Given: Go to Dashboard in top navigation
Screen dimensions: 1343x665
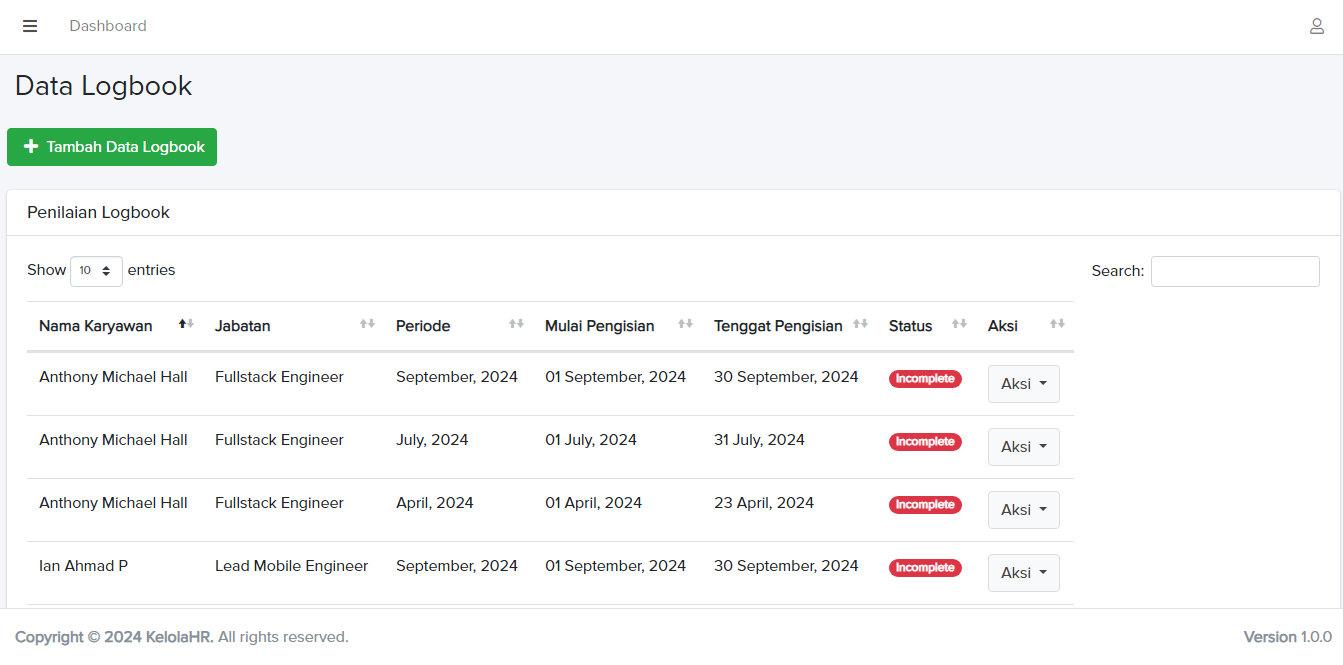Looking at the screenshot, I should click(108, 26).
